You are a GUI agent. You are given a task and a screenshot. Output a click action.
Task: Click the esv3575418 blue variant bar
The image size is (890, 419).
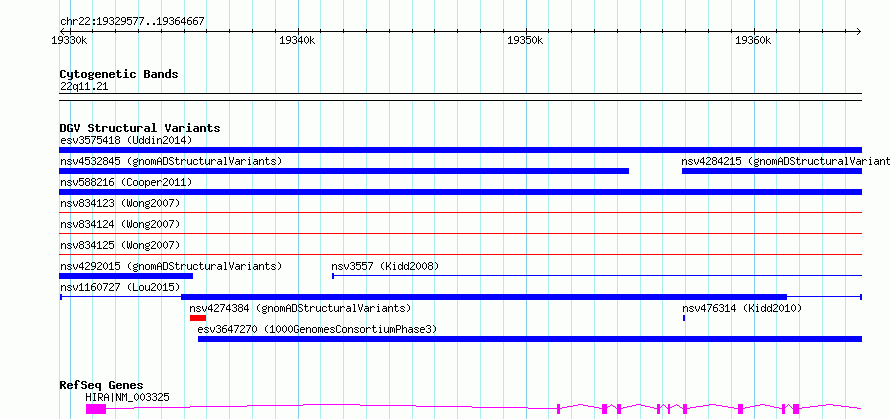click(x=460, y=150)
